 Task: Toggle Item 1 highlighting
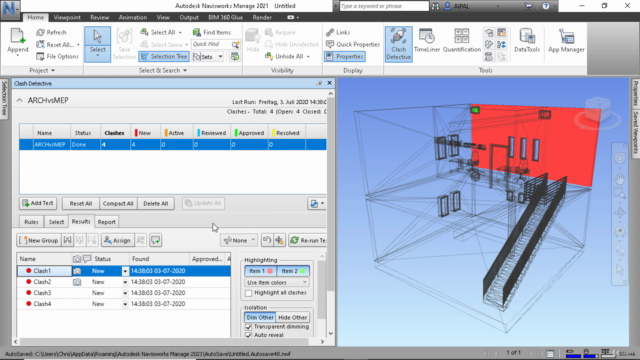tap(260, 271)
